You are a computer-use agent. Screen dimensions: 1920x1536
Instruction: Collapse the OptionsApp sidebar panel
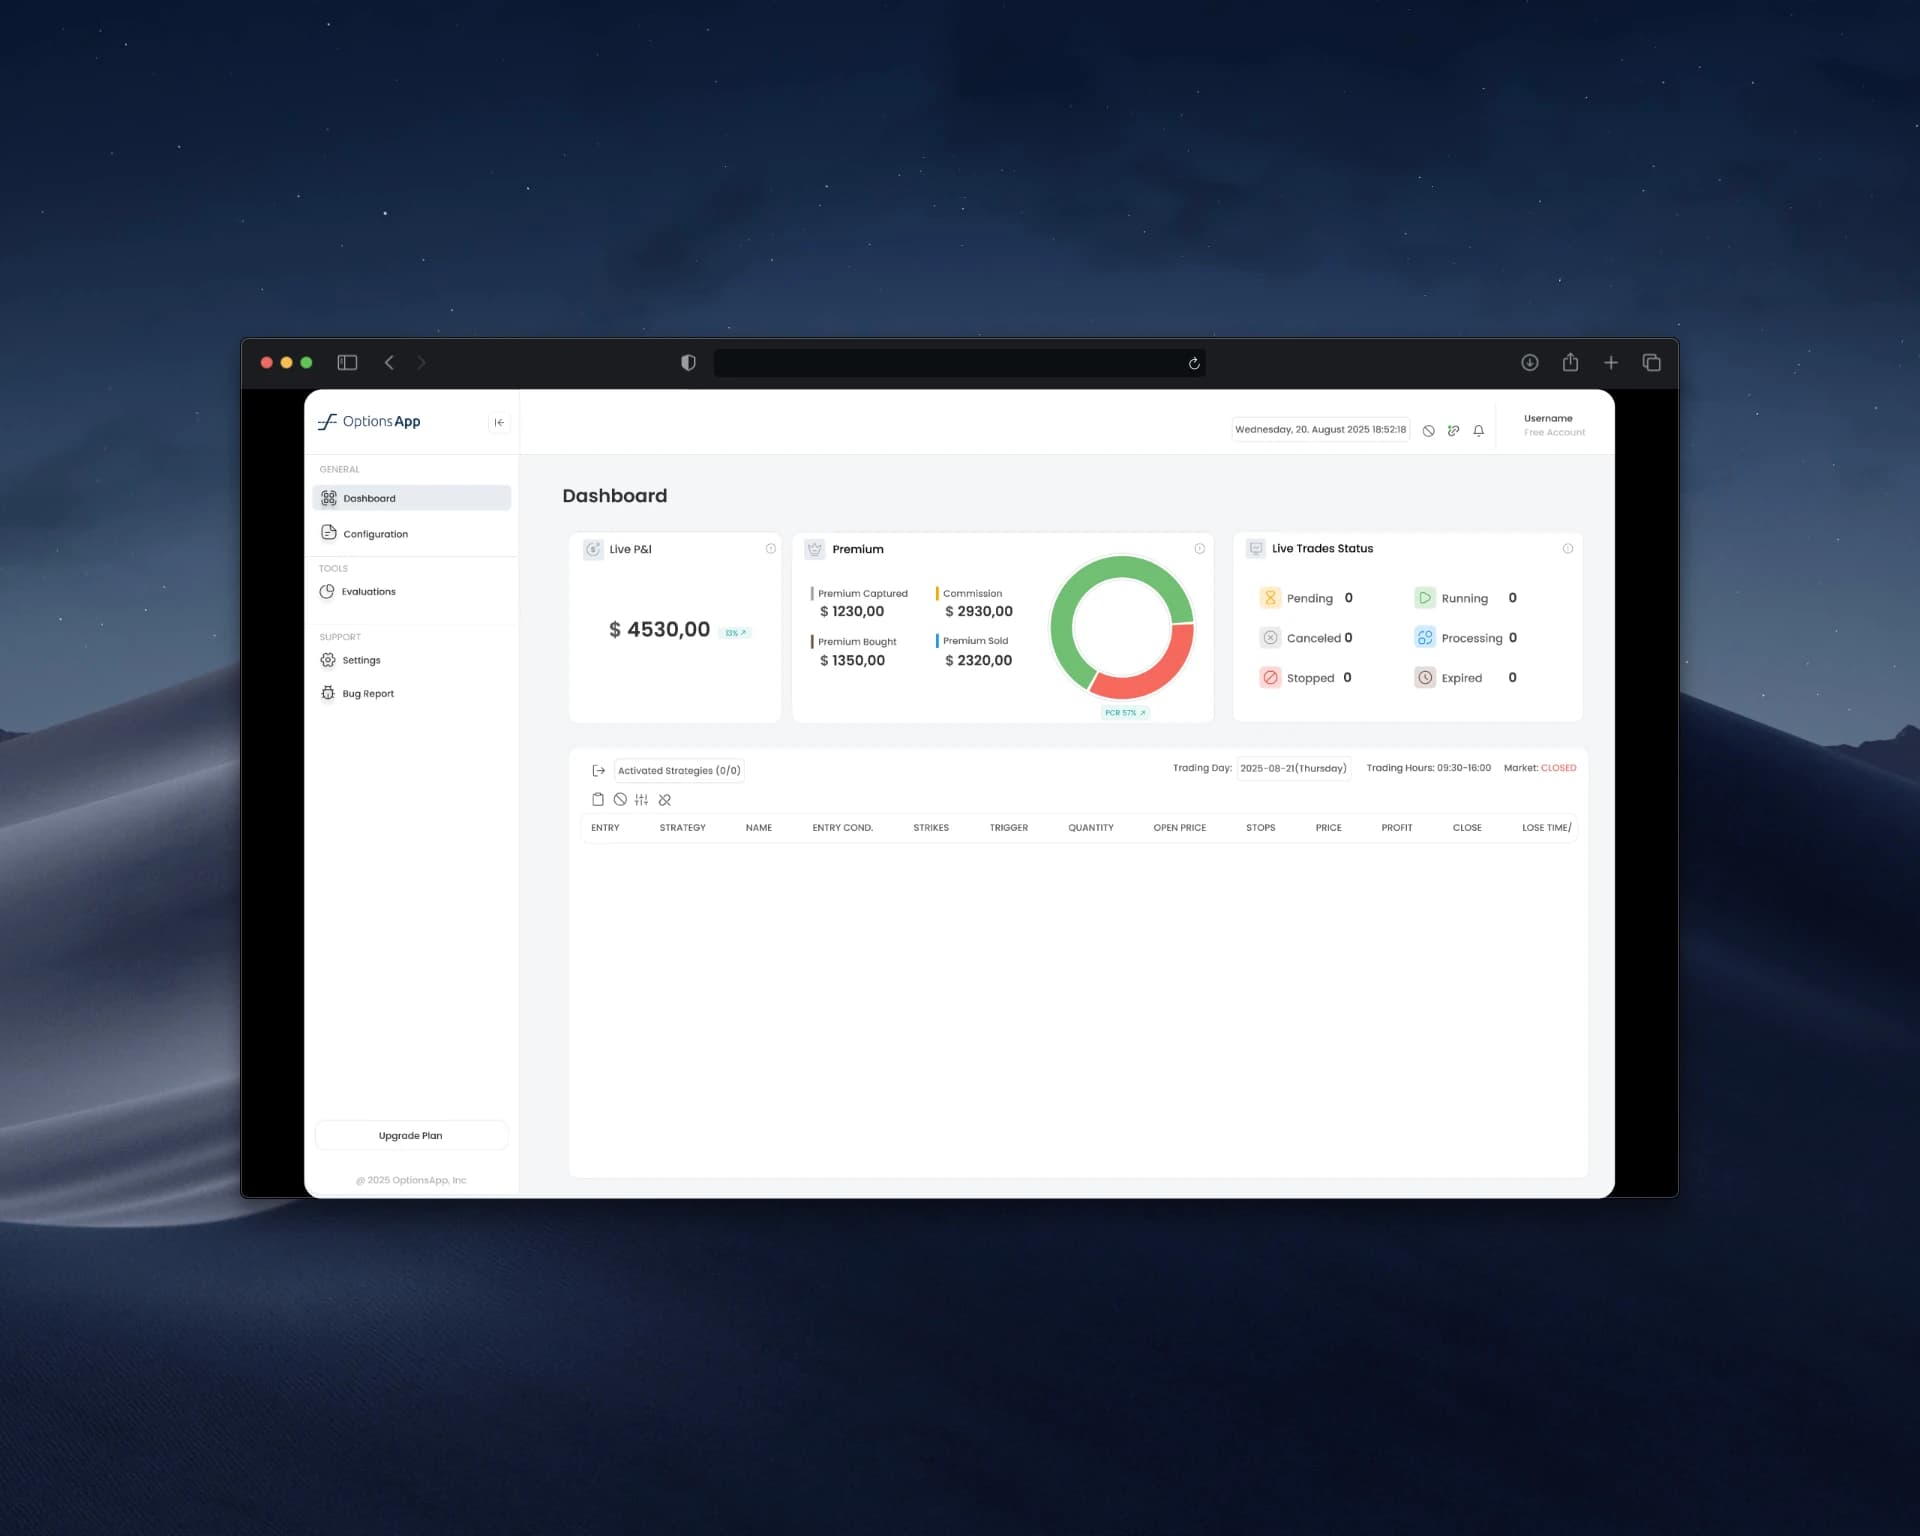click(x=498, y=422)
